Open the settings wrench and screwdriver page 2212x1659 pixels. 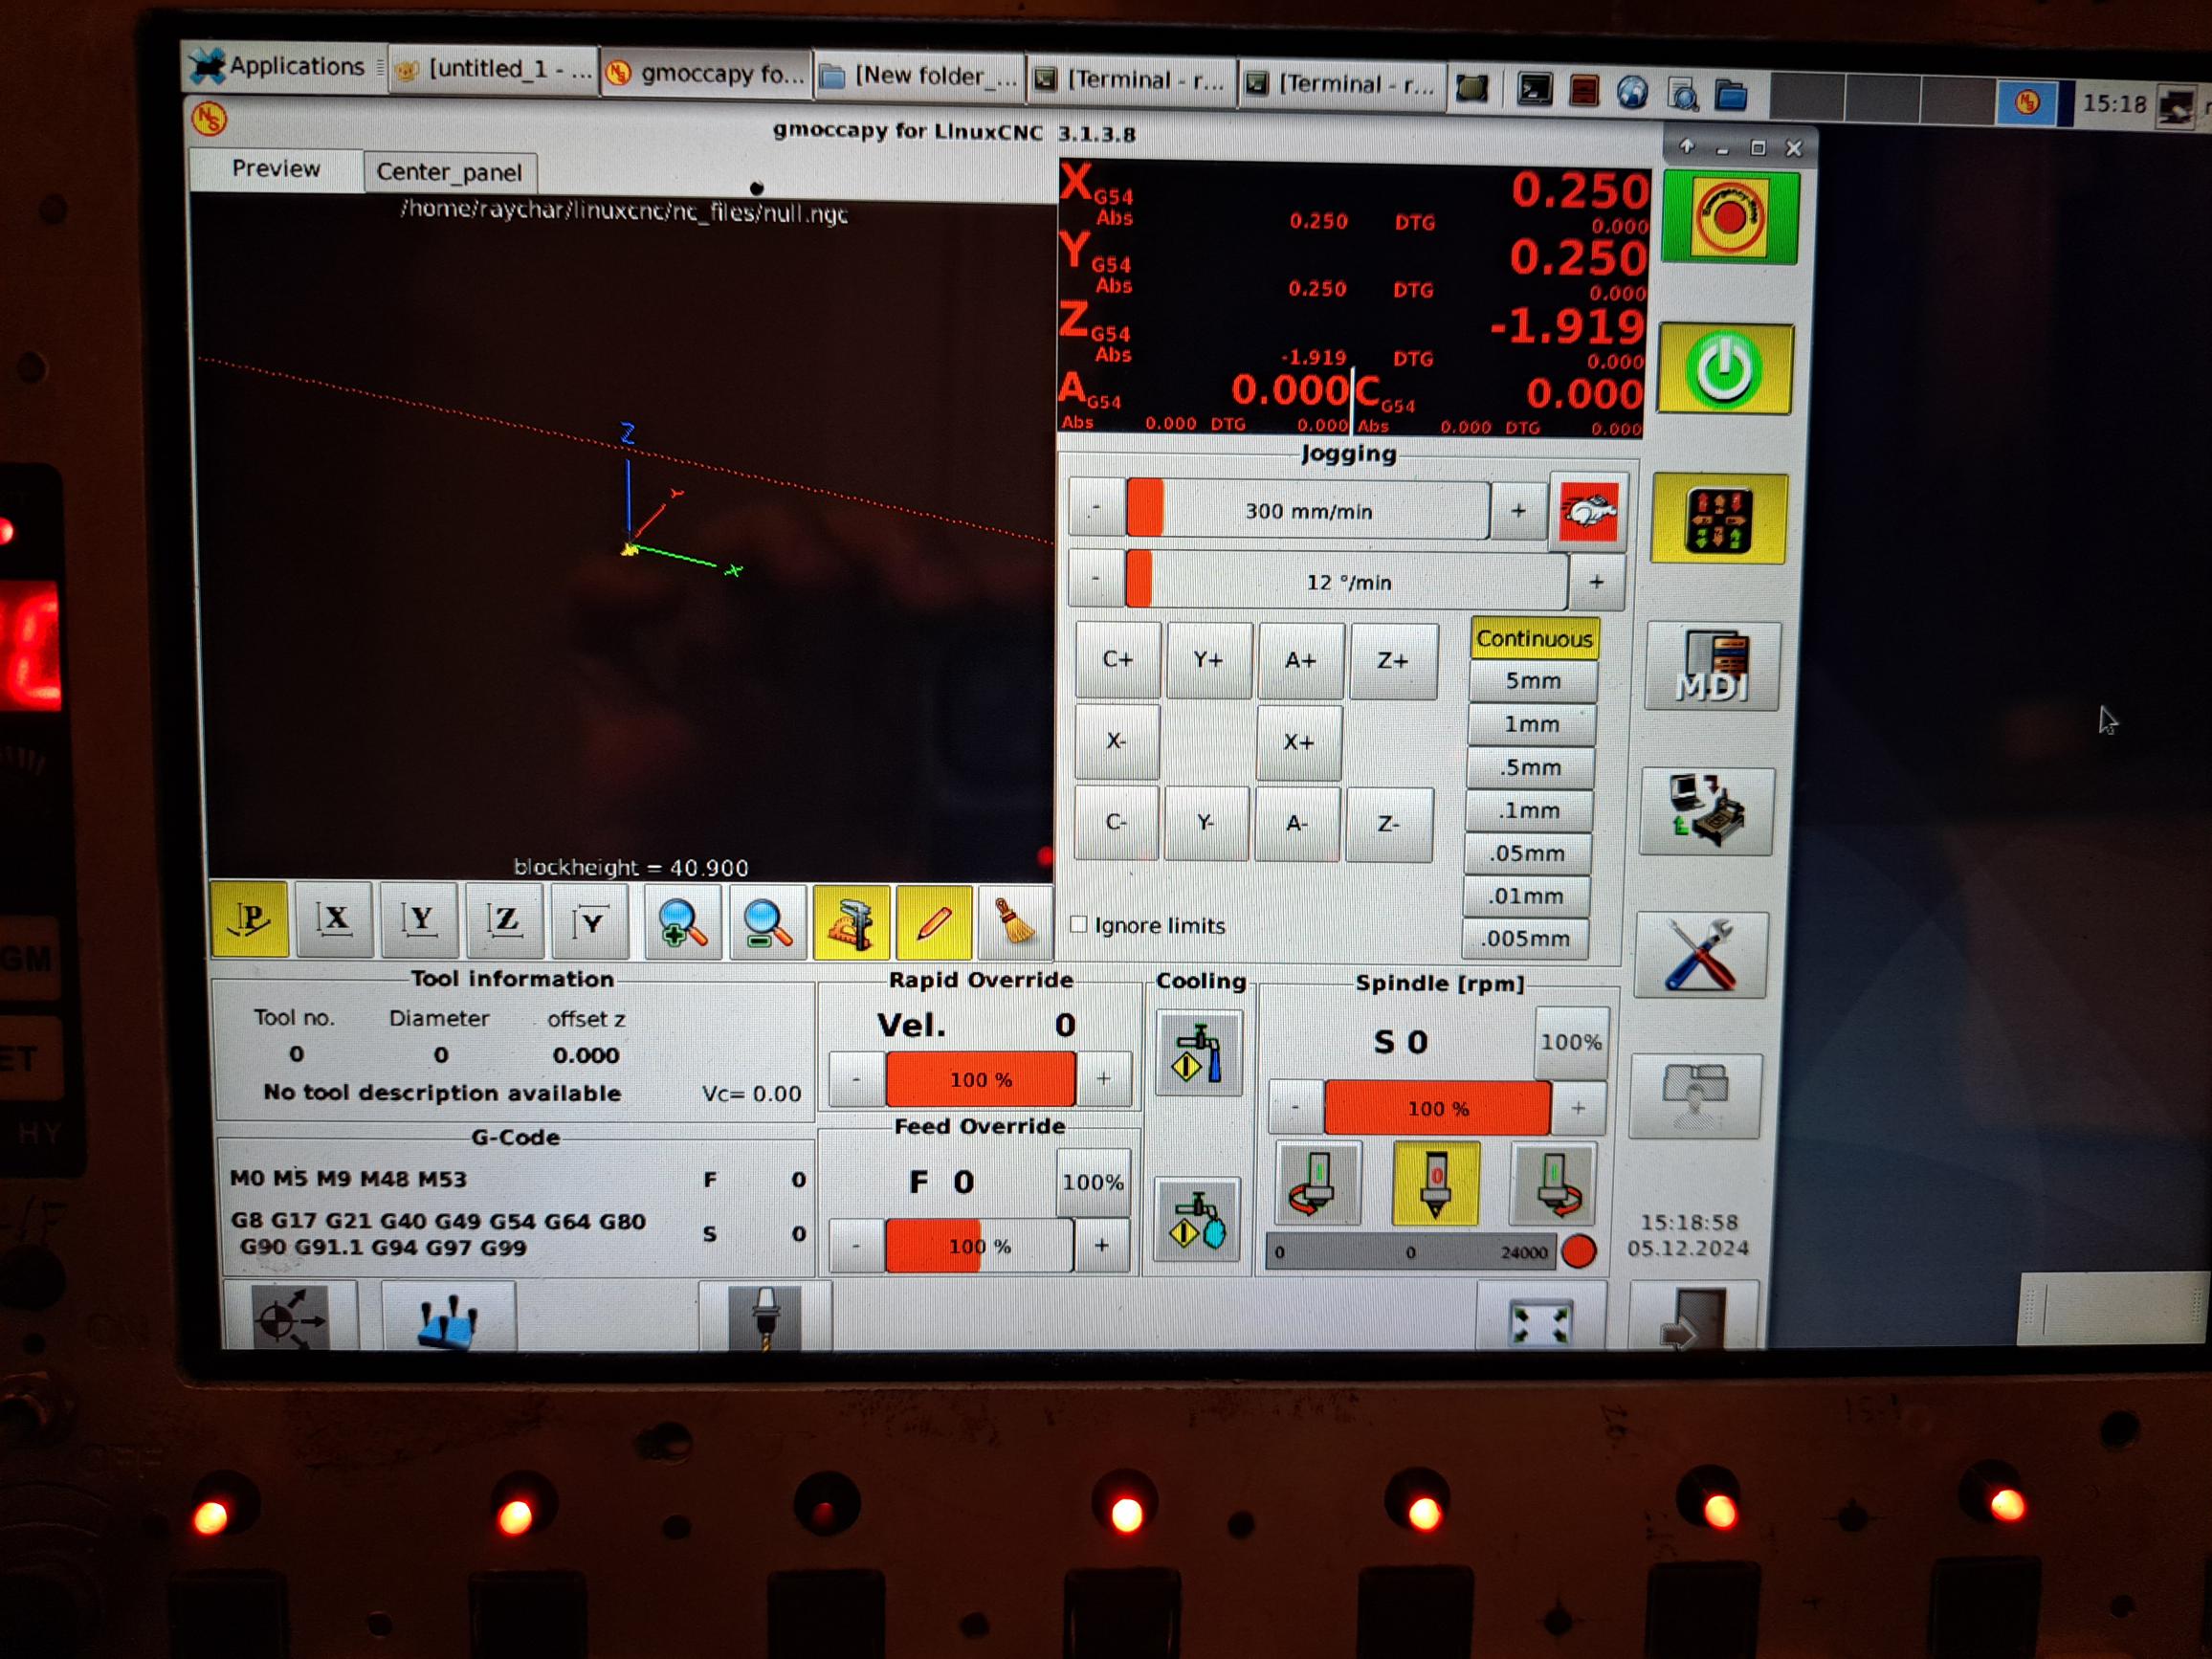(x=1700, y=955)
